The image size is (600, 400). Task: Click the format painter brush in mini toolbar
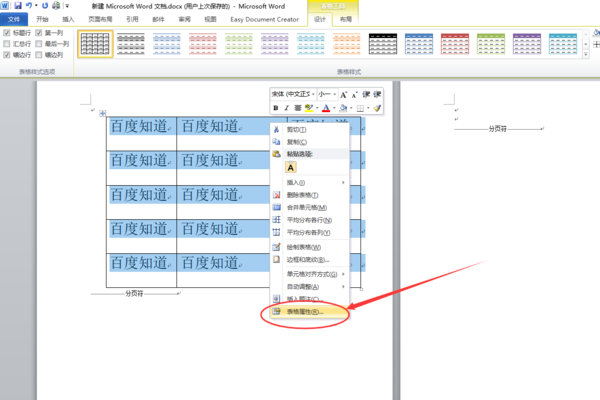(377, 108)
